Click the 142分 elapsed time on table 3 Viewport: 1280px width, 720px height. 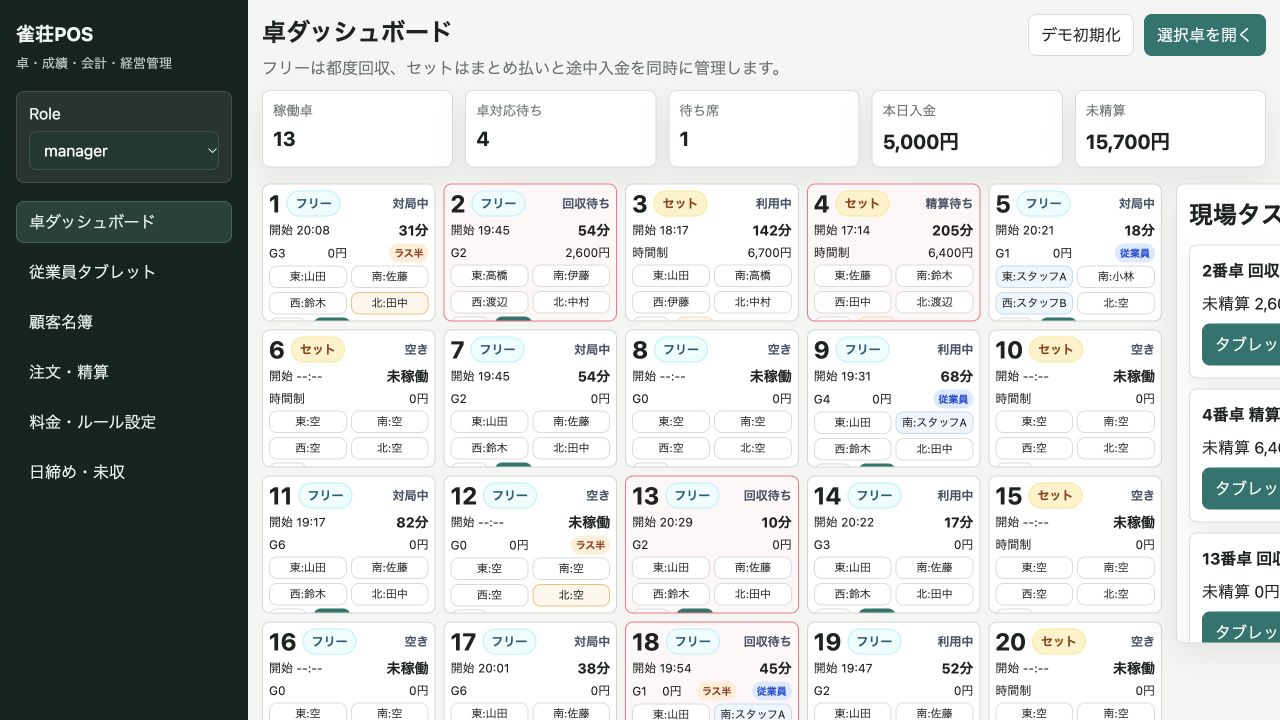[772, 230]
